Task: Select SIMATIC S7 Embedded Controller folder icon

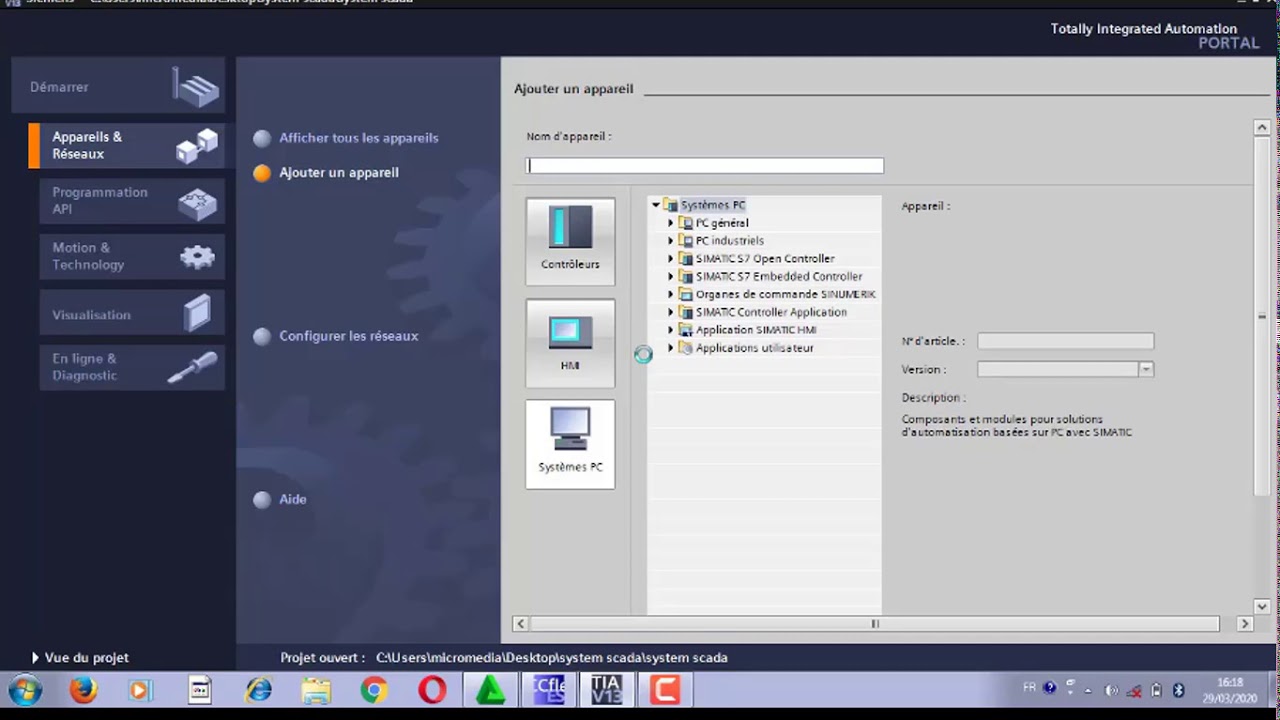Action: click(685, 277)
